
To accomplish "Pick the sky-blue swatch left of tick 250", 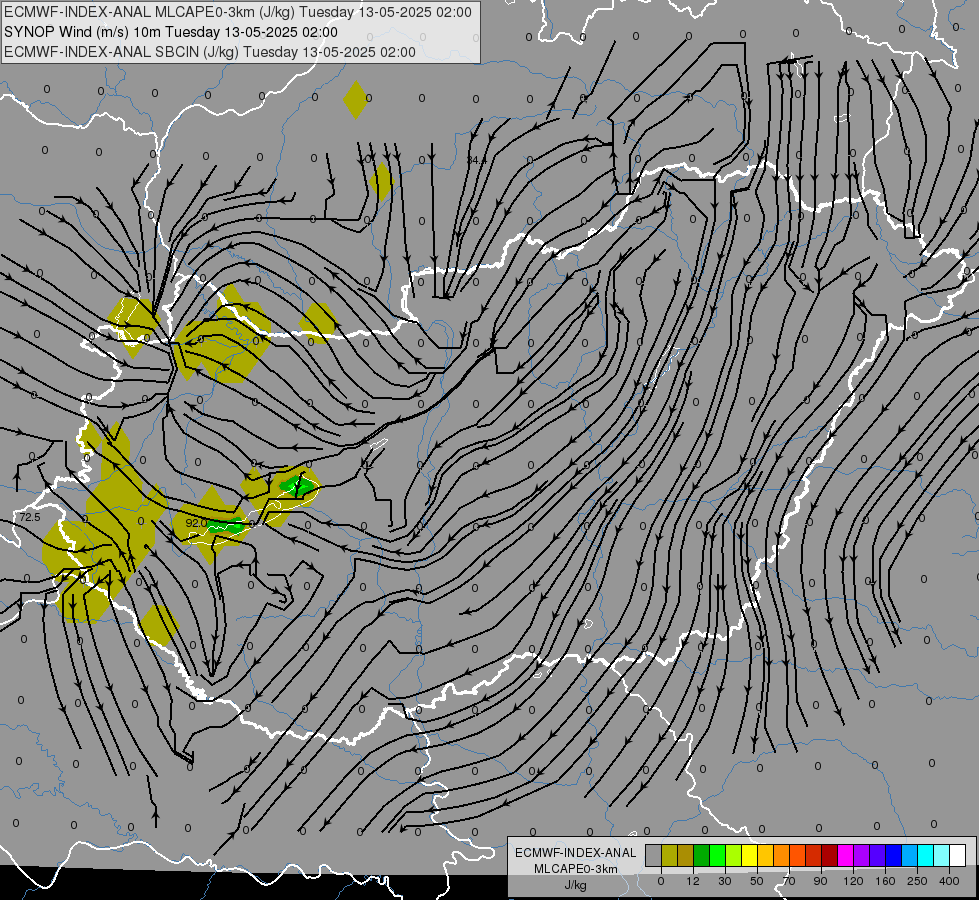I will click(x=910, y=856).
